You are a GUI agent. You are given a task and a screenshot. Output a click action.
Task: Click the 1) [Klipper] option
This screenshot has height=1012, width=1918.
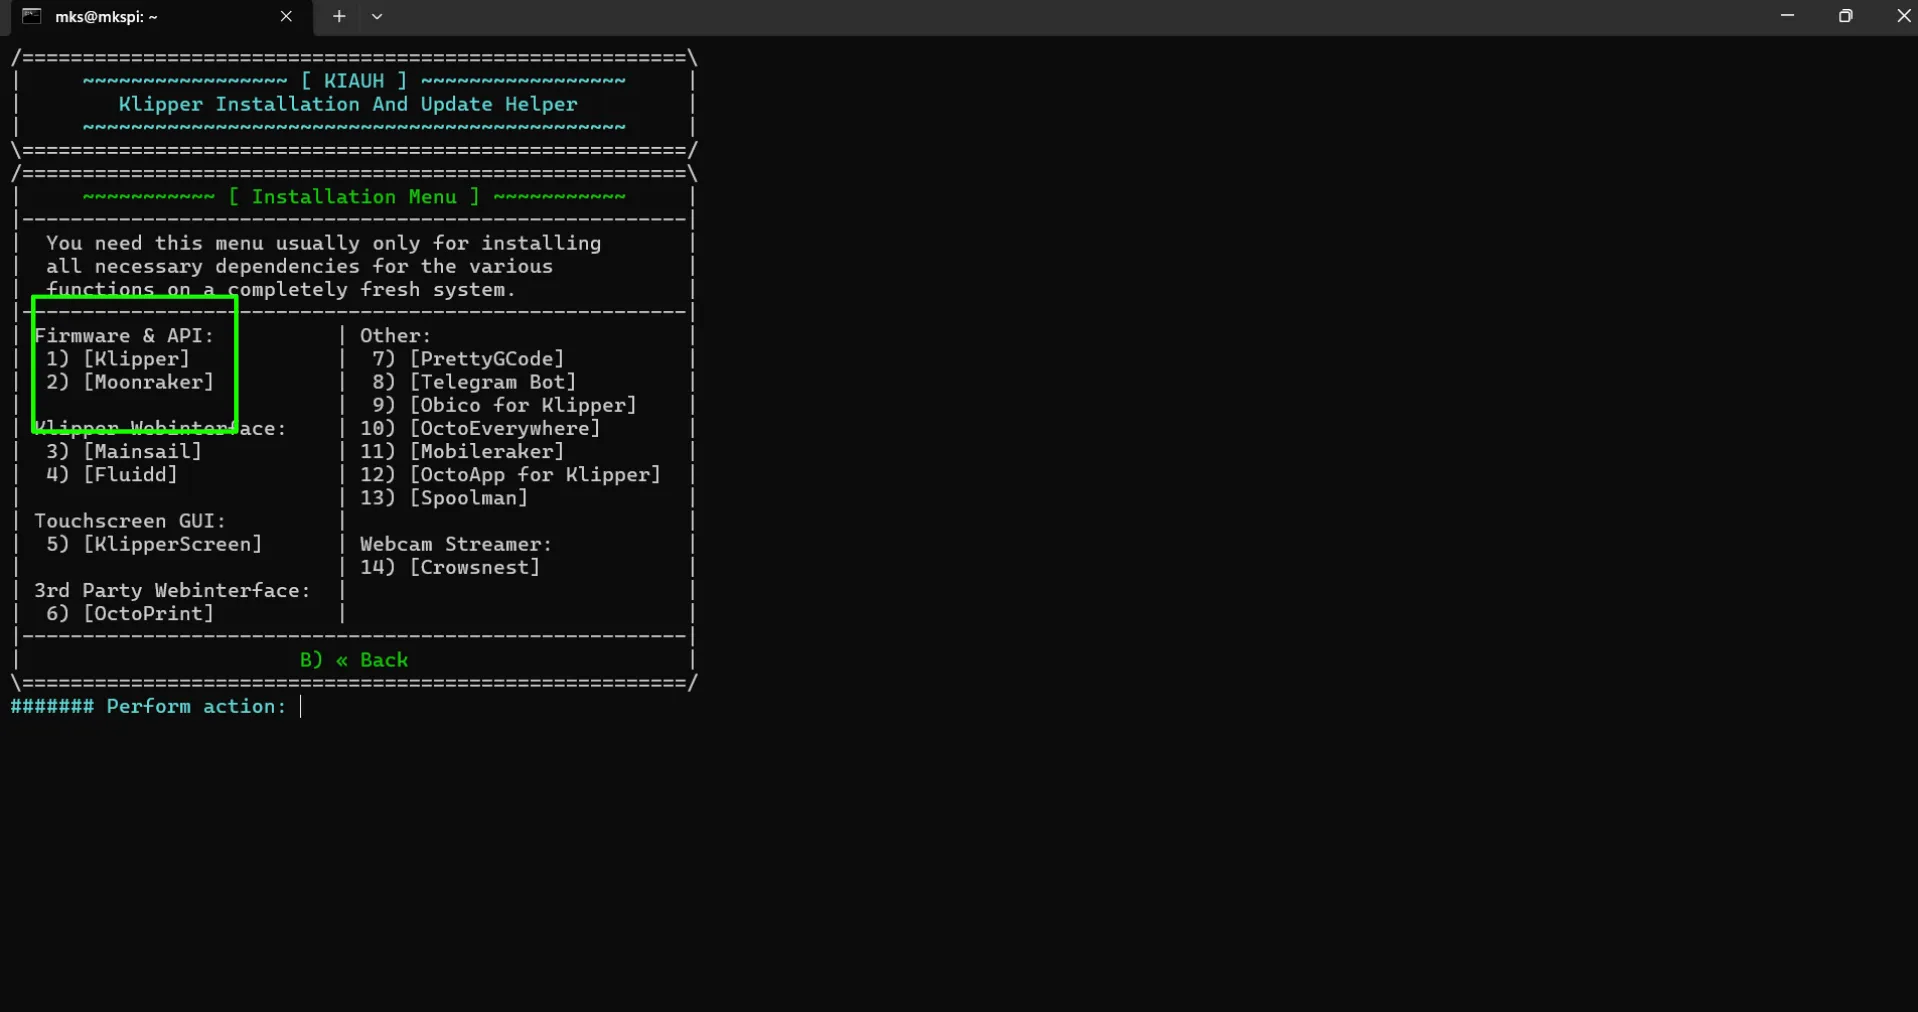(x=117, y=359)
